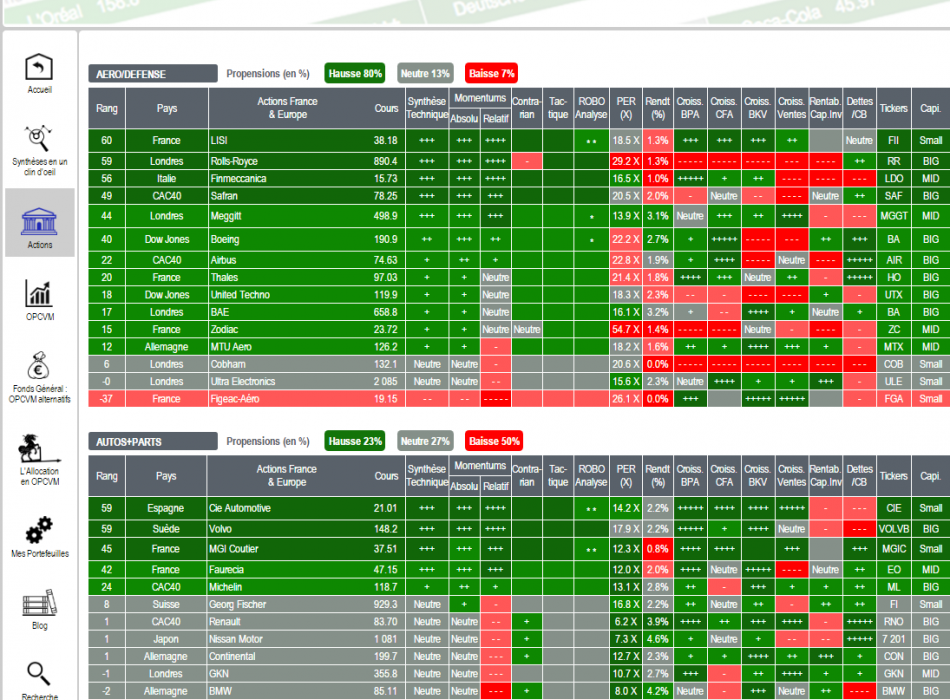The width and height of the screenshot is (950, 700).
Task: Click the 54.7 X PER value for Zodiac
Action: 626,330
